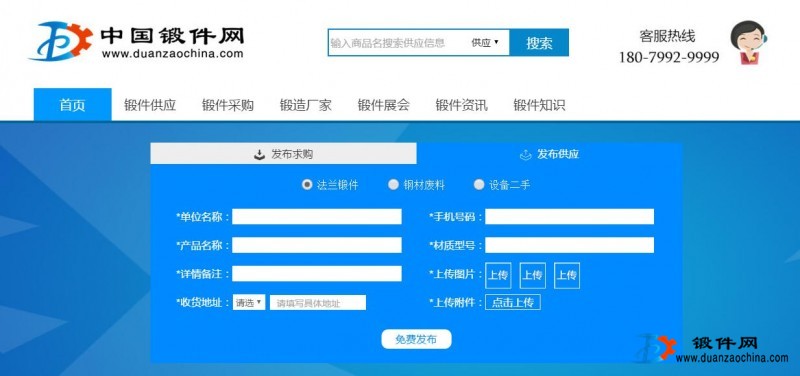Screen dimensions: 800x376
Task: Click the third 上传 image button
Action: [567, 275]
